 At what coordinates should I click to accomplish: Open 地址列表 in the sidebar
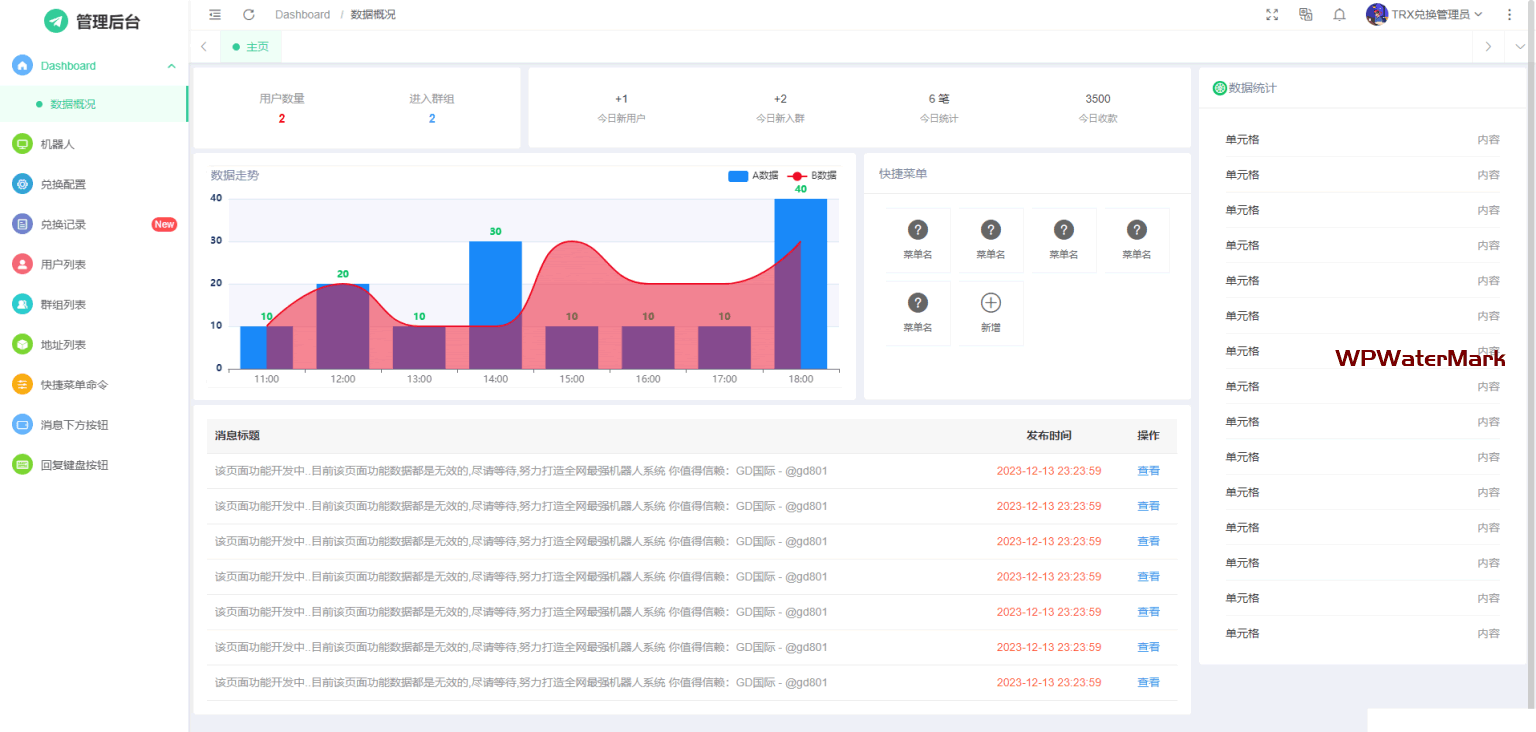tap(63, 344)
